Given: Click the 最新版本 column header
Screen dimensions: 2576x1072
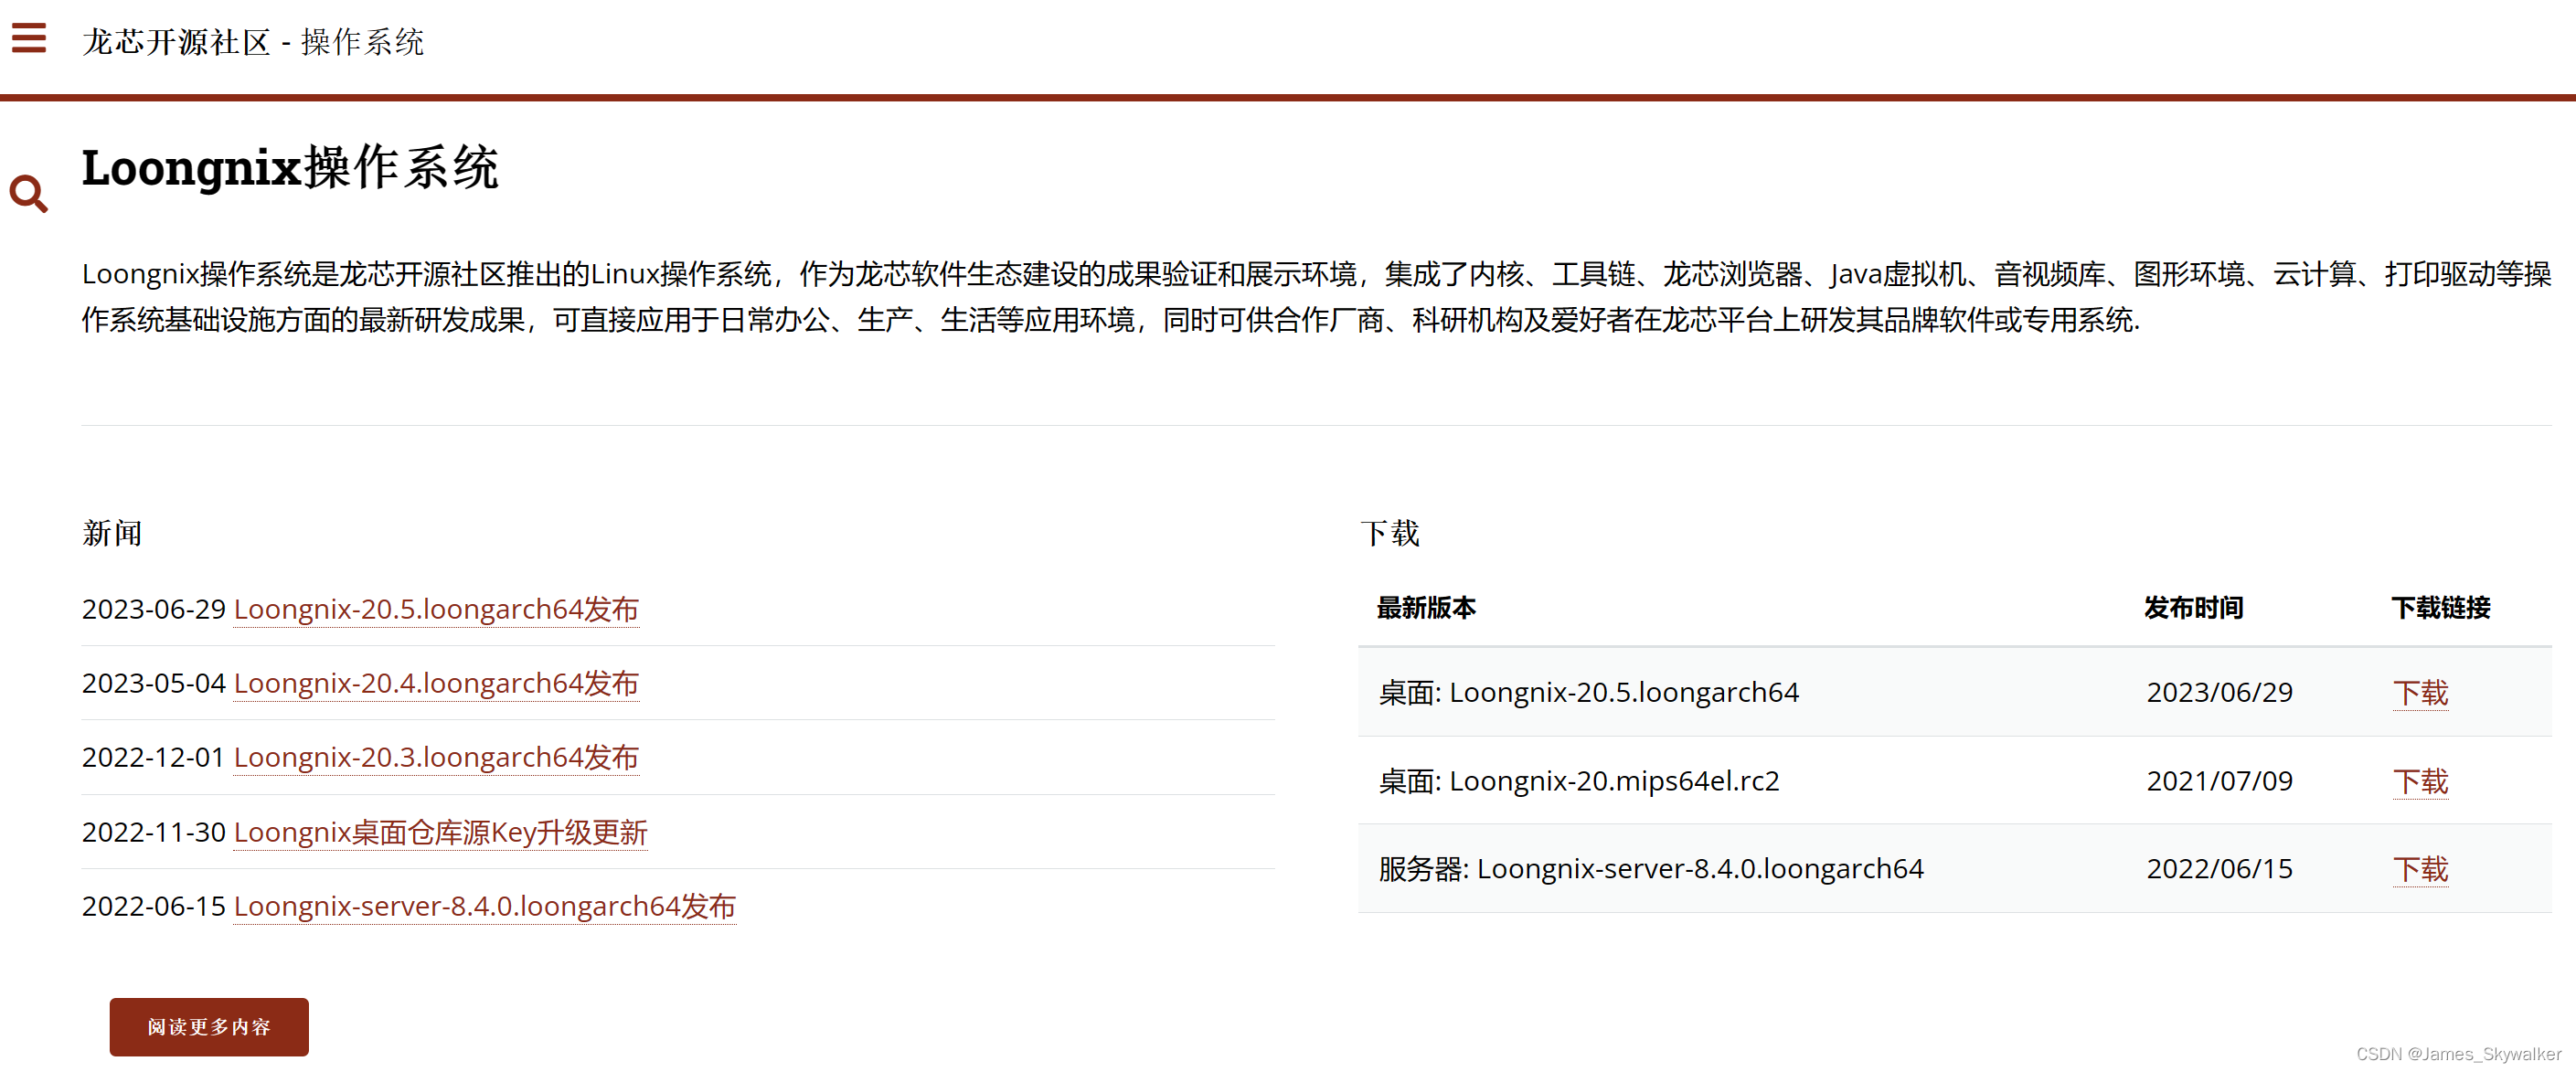Looking at the screenshot, I should tap(1426, 608).
